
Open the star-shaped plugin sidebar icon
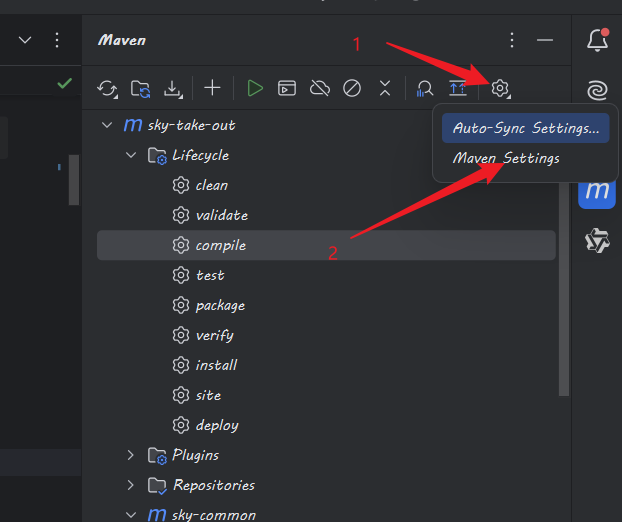[x=597, y=240]
